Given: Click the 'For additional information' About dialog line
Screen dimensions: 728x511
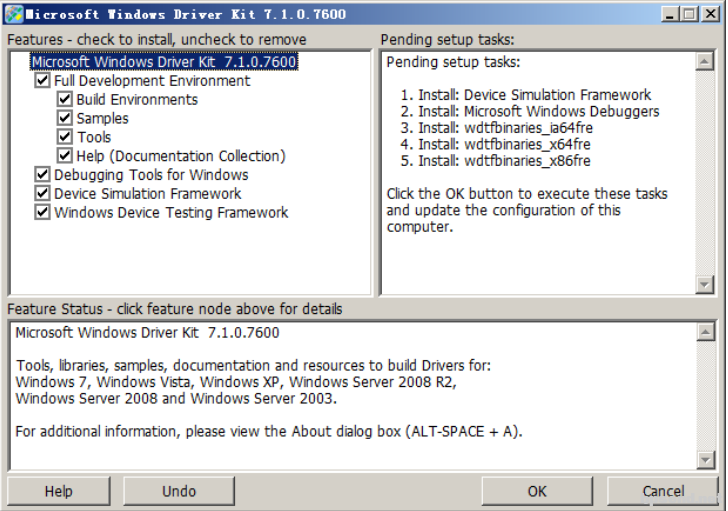Looking at the screenshot, I should pos(269,432).
